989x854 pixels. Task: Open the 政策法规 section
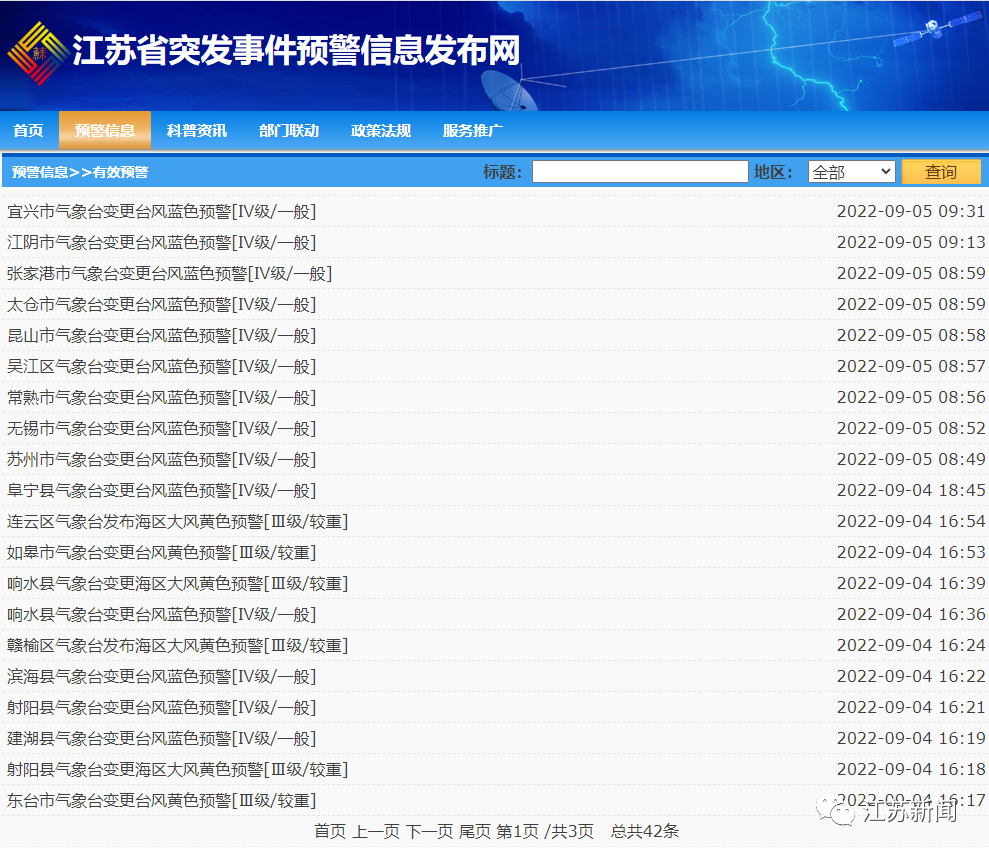coord(380,130)
